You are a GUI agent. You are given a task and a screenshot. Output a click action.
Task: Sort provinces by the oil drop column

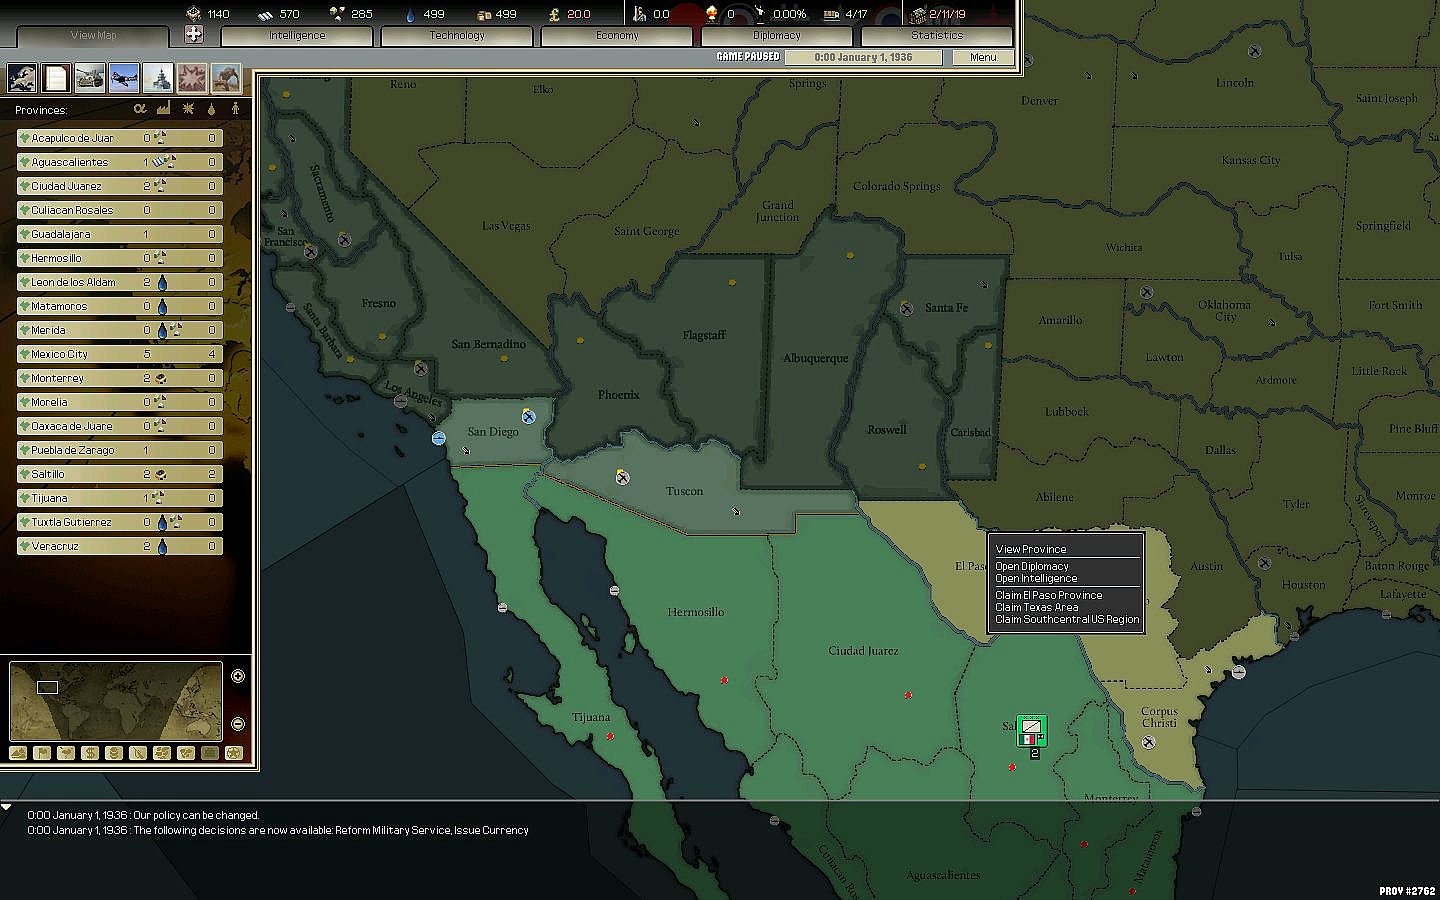[x=211, y=109]
